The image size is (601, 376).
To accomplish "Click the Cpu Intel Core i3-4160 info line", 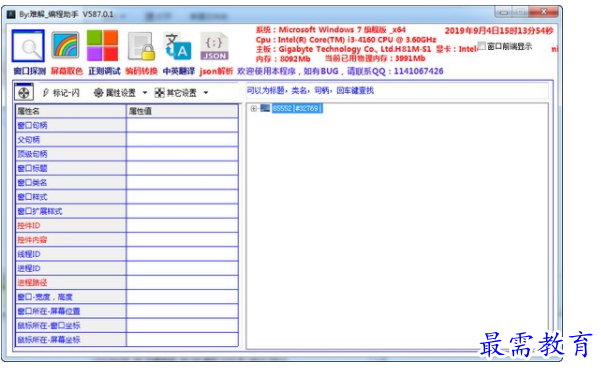I will click(346, 39).
